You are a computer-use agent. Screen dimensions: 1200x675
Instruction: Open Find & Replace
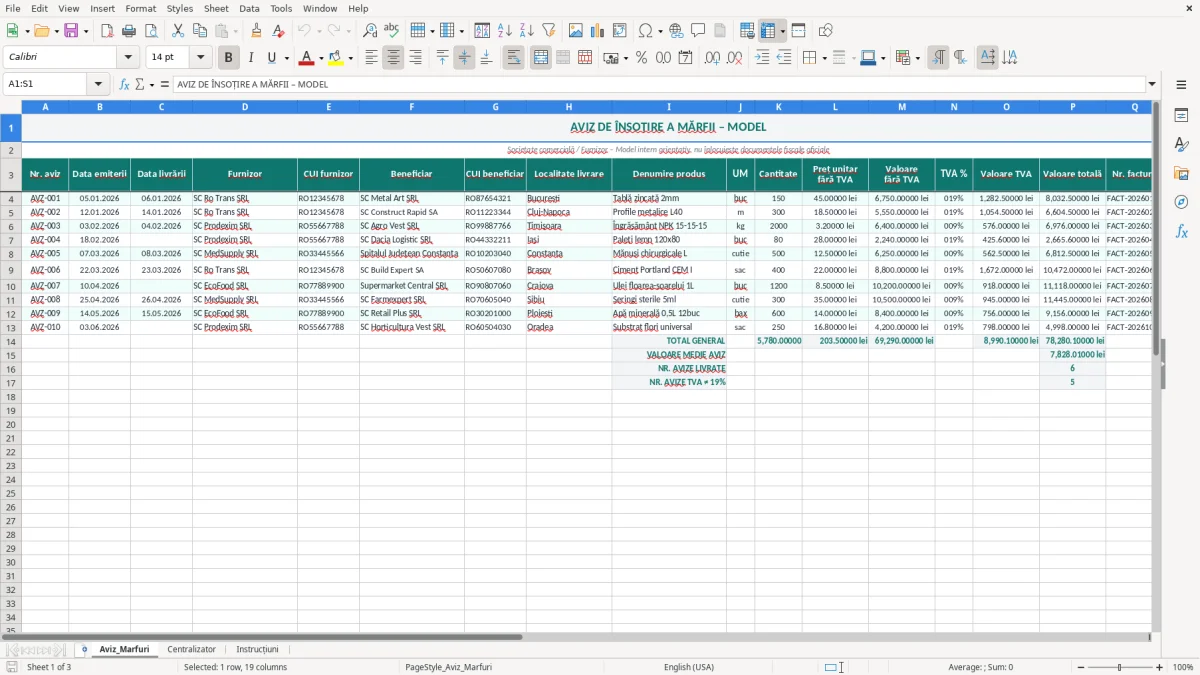(x=370, y=31)
